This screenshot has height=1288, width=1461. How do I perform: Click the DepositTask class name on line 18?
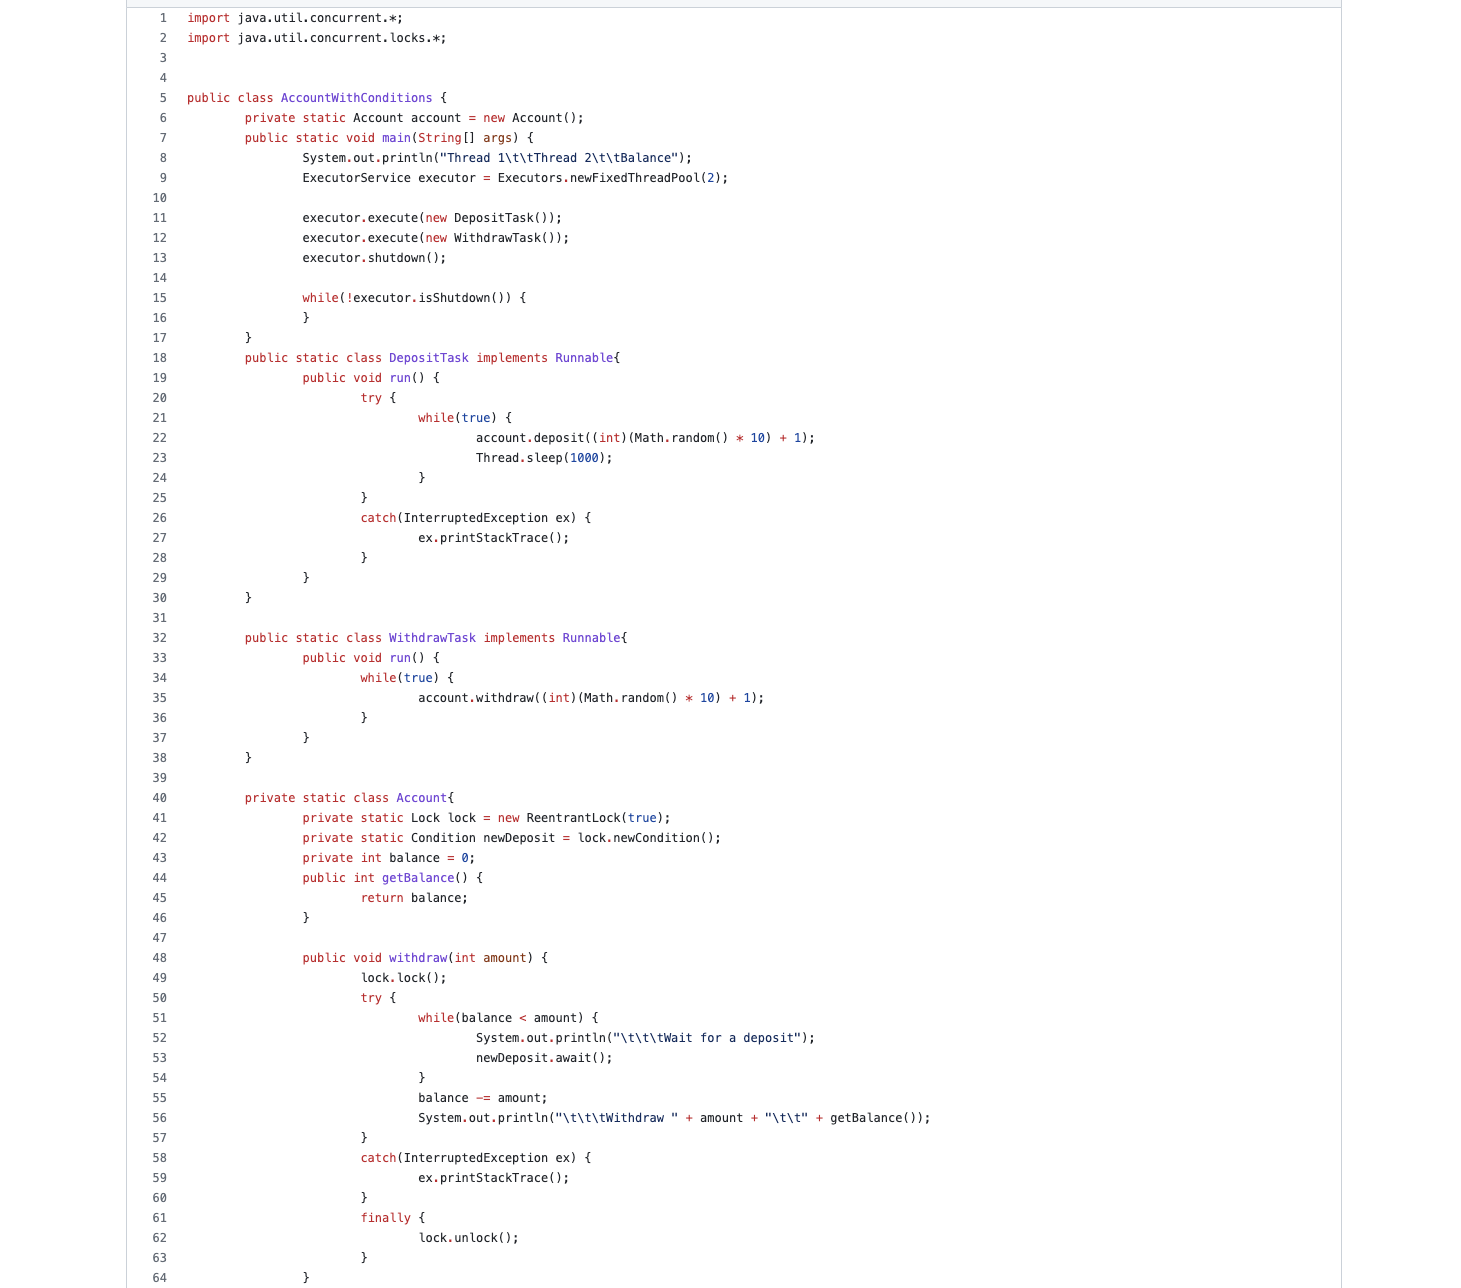428,357
